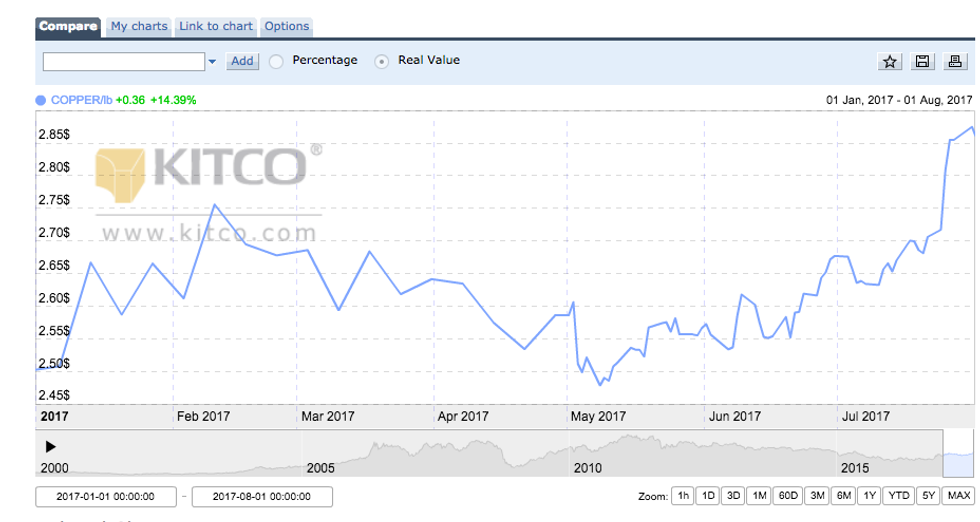The height and width of the screenshot is (522, 980).
Task: Set zoom to MAX
Action: 959,496
